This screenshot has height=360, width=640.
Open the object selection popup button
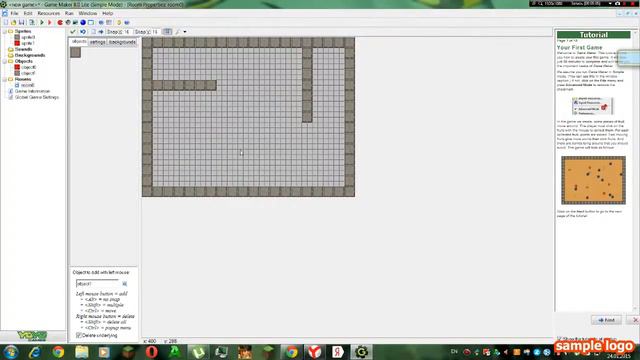[x=124, y=284]
